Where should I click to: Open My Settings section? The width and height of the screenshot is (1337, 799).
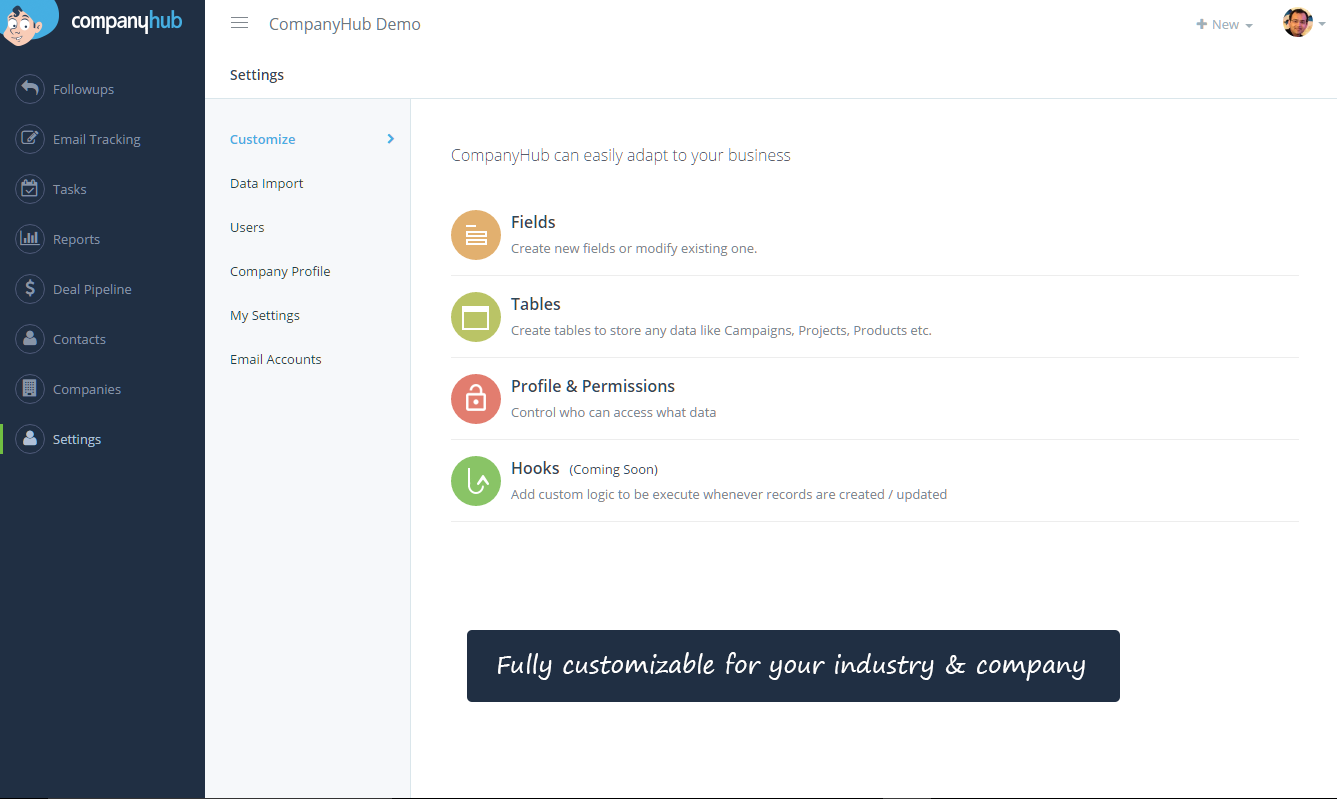(x=265, y=315)
